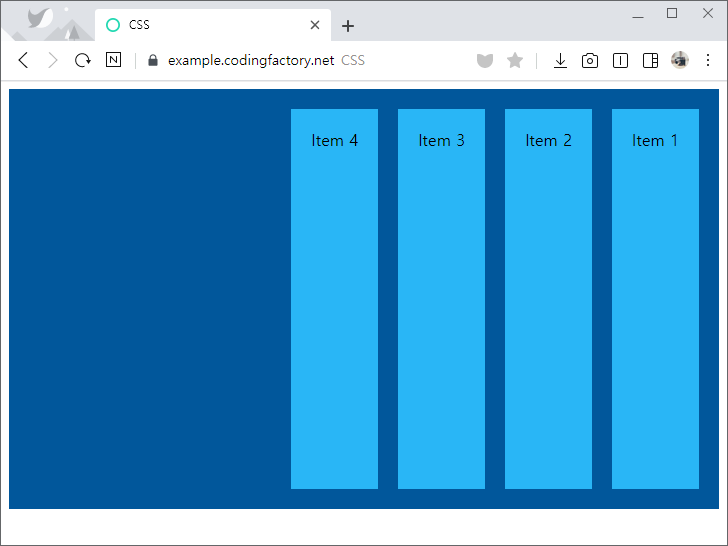Go back to the previous page
The width and height of the screenshot is (728, 546).
click(23, 60)
